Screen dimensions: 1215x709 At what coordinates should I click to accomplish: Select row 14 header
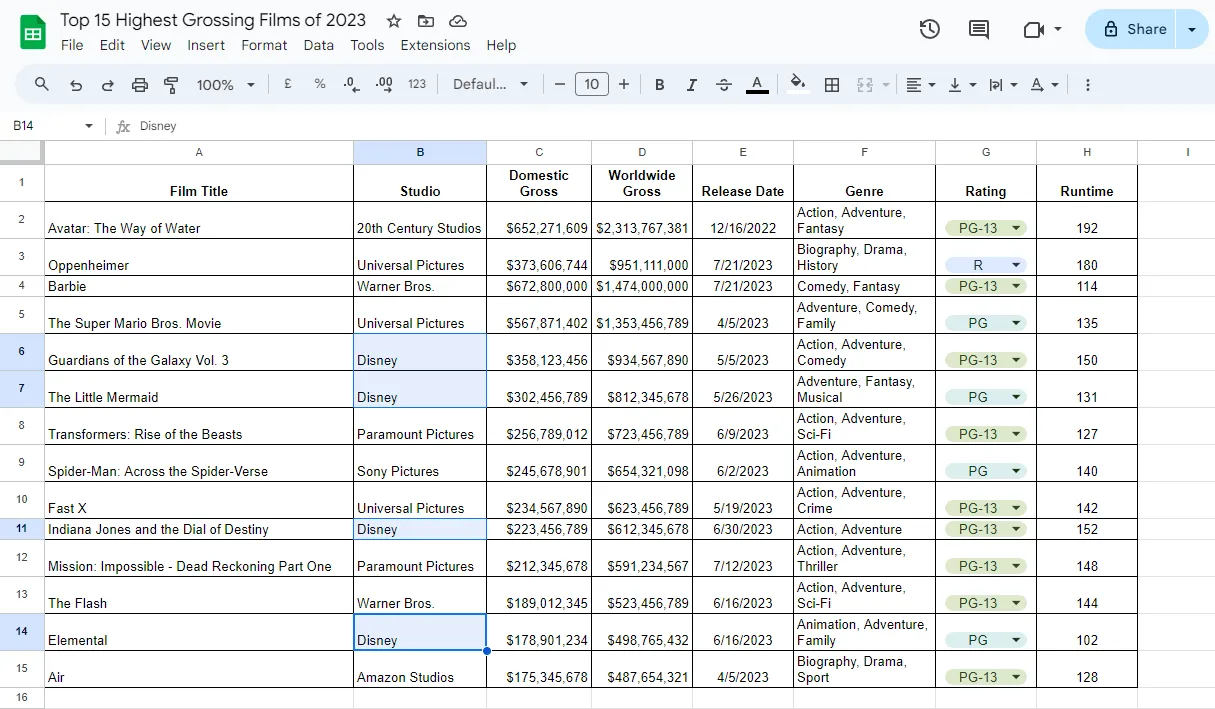pyautogui.click(x=22, y=632)
